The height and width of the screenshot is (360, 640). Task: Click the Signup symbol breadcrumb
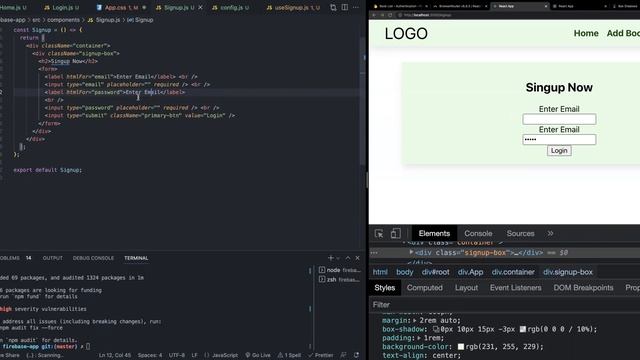tap(140, 20)
